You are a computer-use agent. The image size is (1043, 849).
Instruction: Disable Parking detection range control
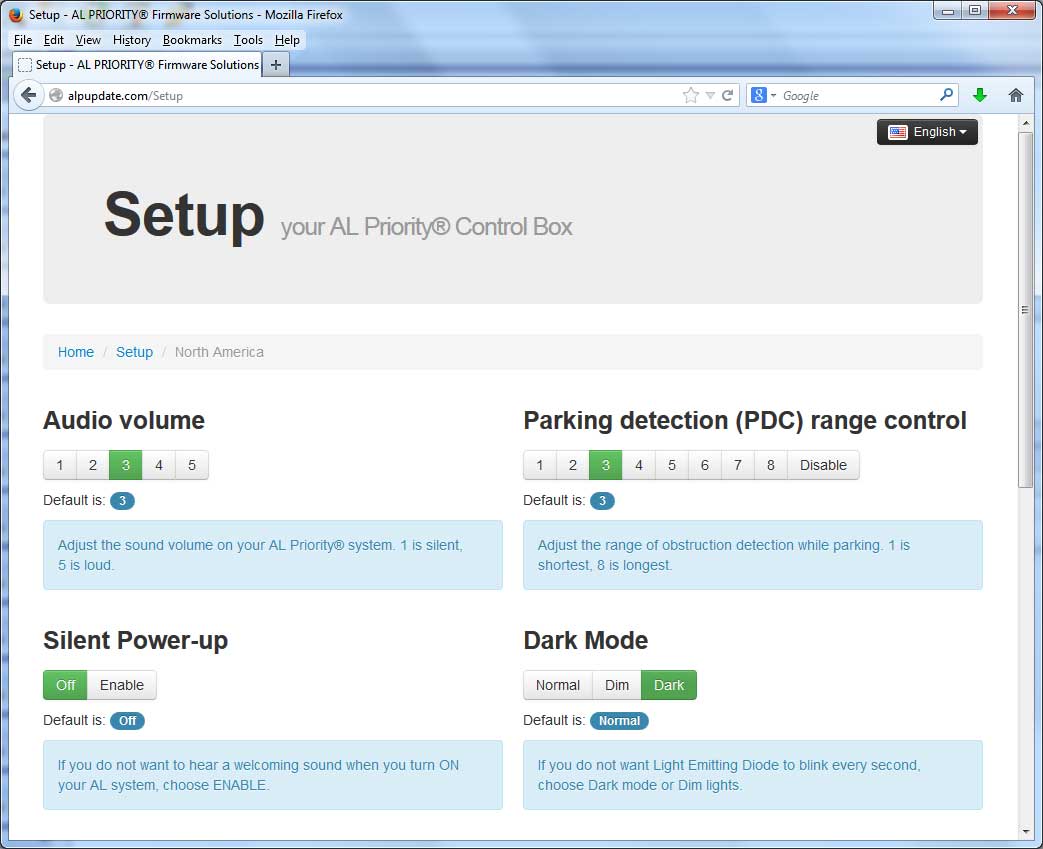pyautogui.click(x=823, y=465)
